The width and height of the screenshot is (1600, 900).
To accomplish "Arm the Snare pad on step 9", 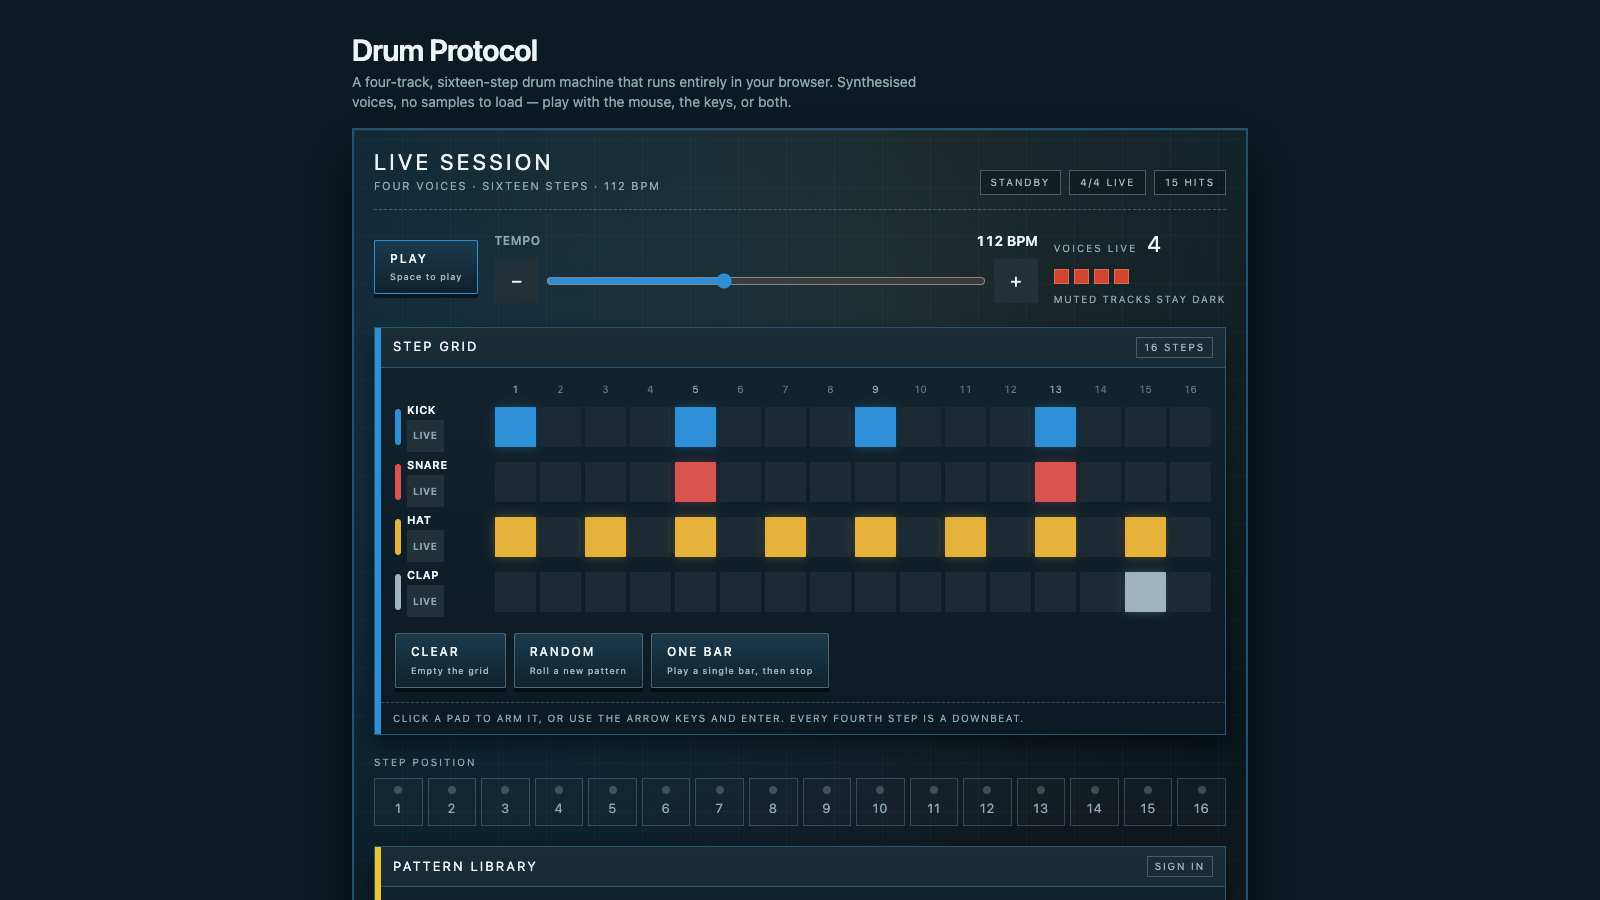I will point(875,482).
